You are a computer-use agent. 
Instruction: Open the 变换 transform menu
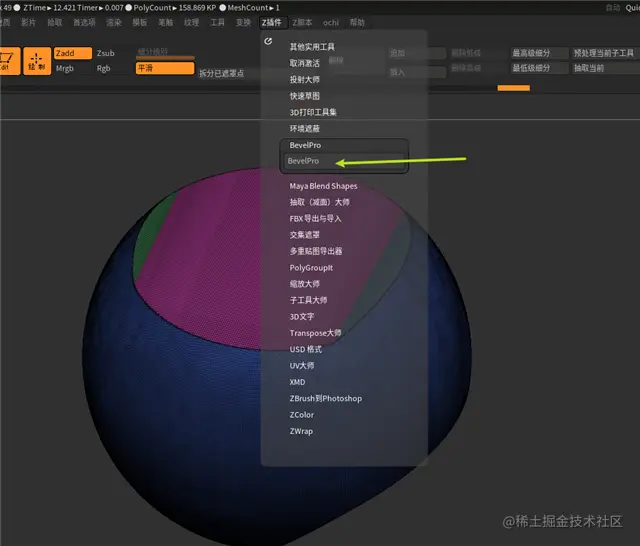click(243, 22)
